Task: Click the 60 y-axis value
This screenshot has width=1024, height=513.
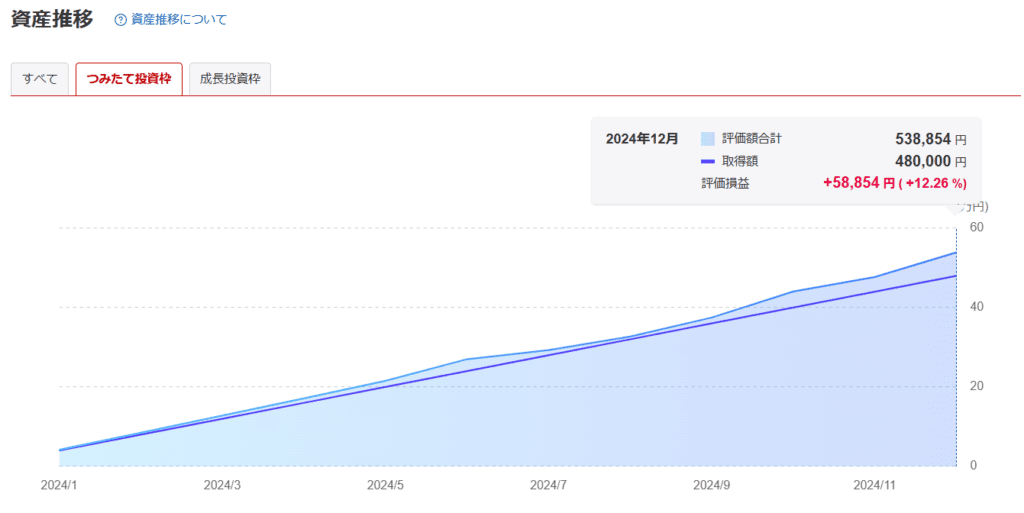Action: coord(977,227)
